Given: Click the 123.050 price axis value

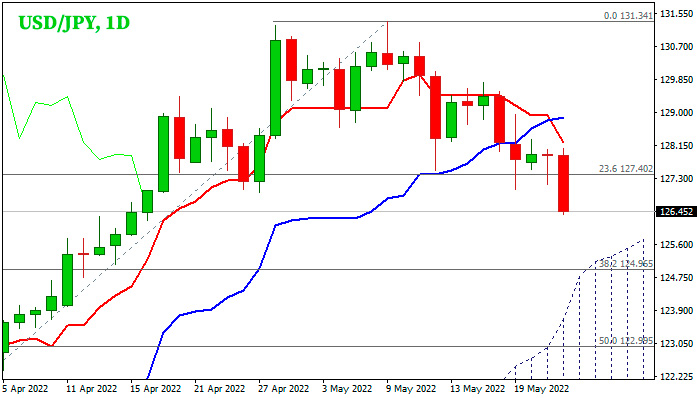Looking at the screenshot, I should pyautogui.click(x=677, y=343).
